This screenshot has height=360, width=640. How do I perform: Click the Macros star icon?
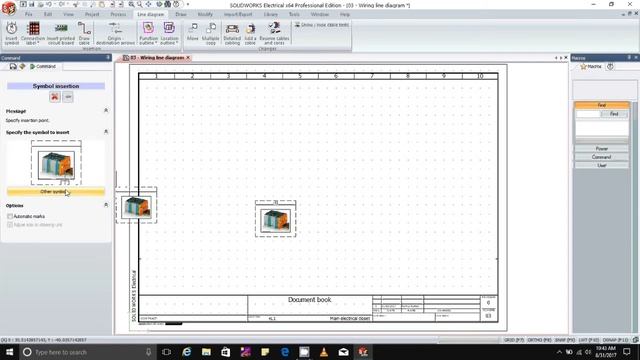tap(583, 67)
